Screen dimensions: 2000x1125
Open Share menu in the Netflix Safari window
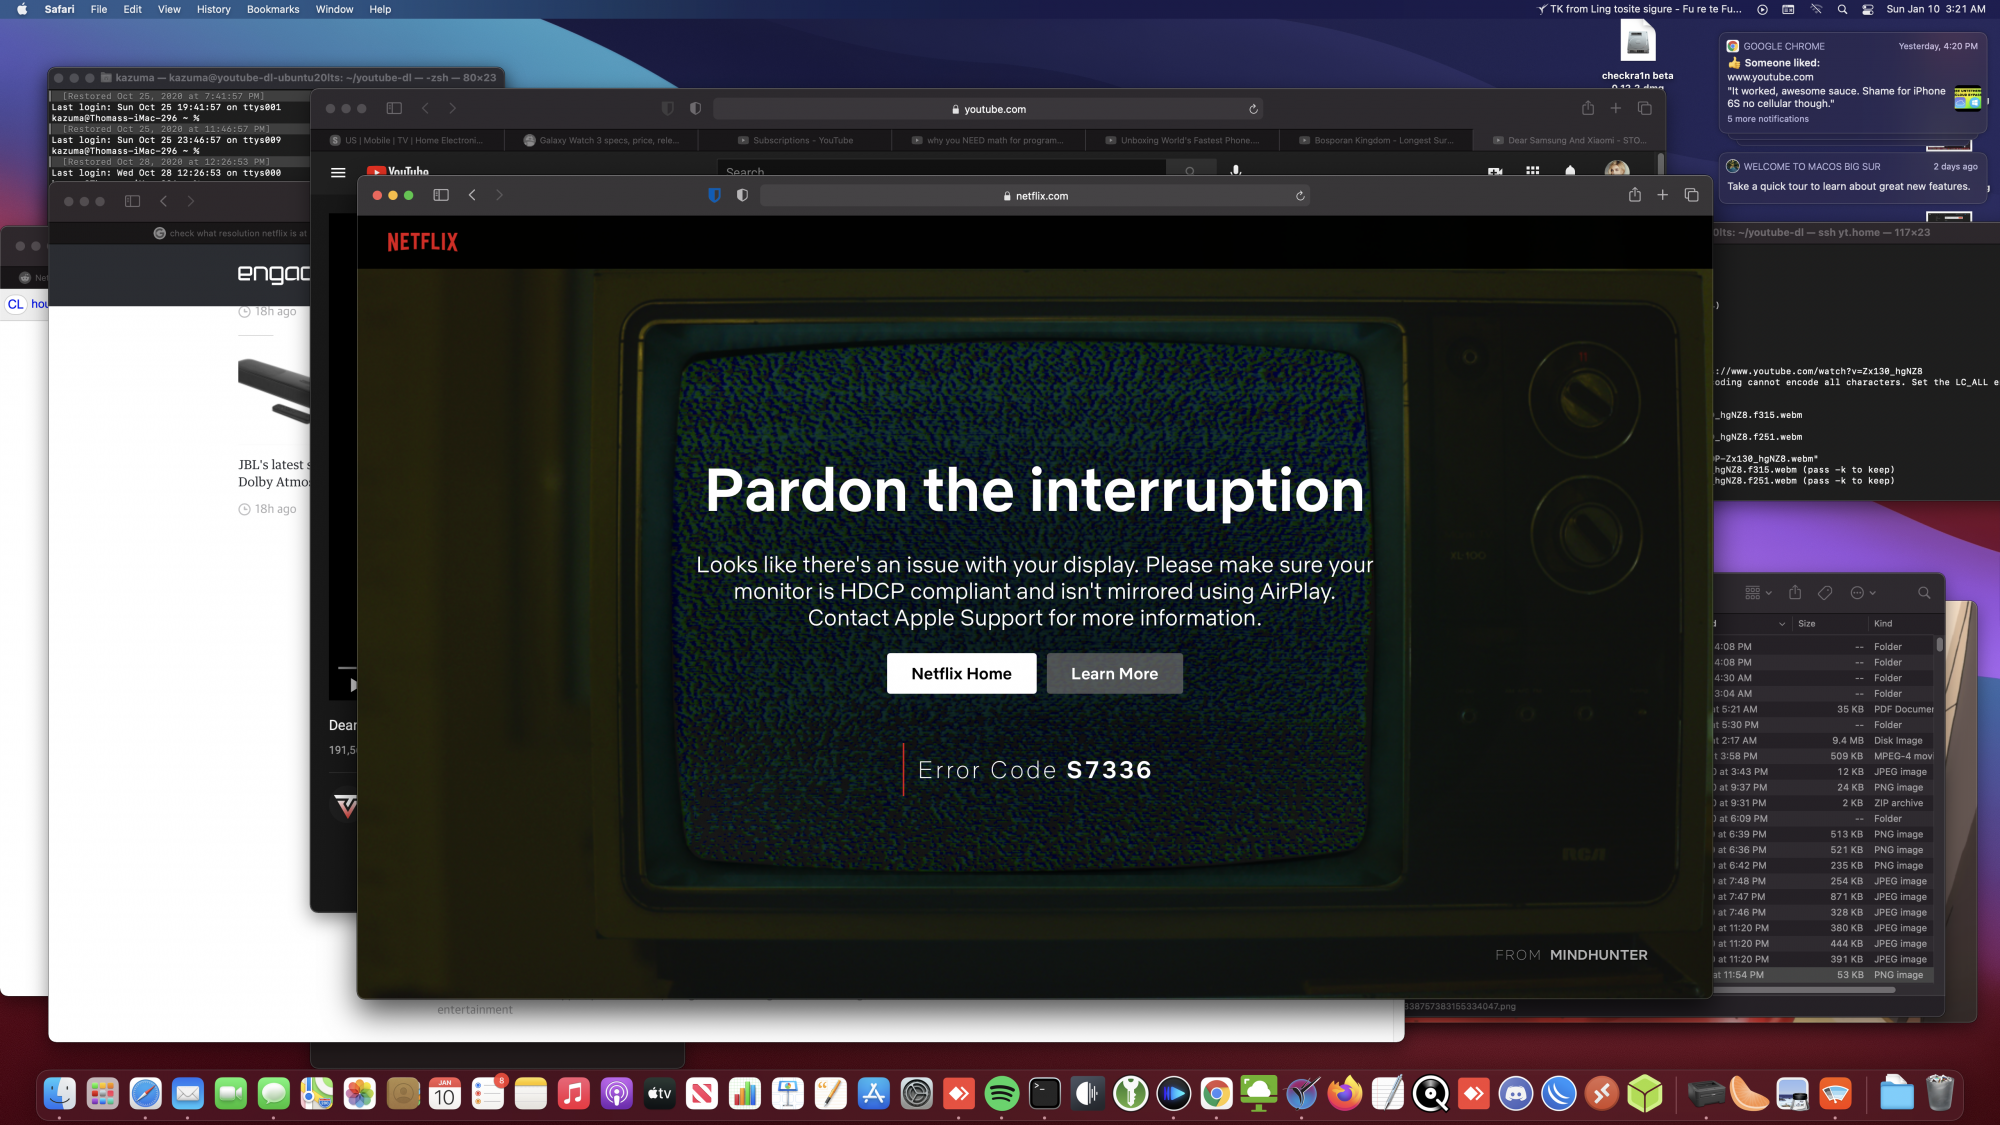[x=1635, y=195]
